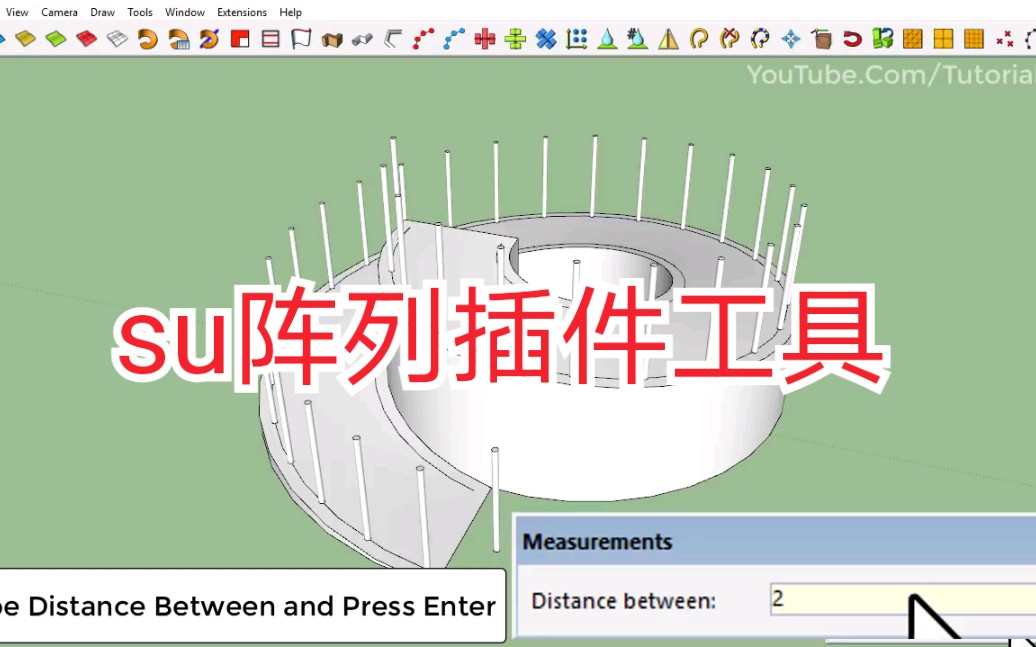The image size is (1036, 647).
Task: Open the Extensions menu
Action: click(x=241, y=12)
